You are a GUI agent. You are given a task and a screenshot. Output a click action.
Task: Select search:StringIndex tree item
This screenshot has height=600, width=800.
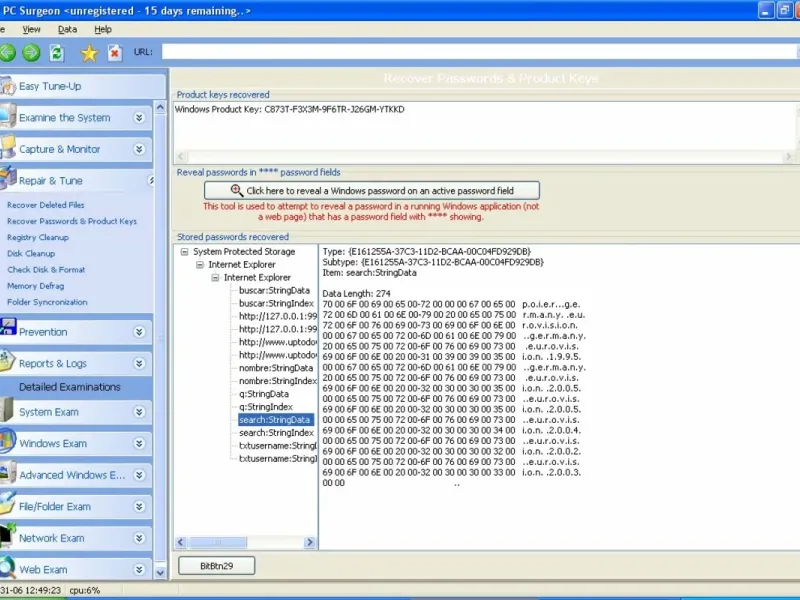point(277,433)
